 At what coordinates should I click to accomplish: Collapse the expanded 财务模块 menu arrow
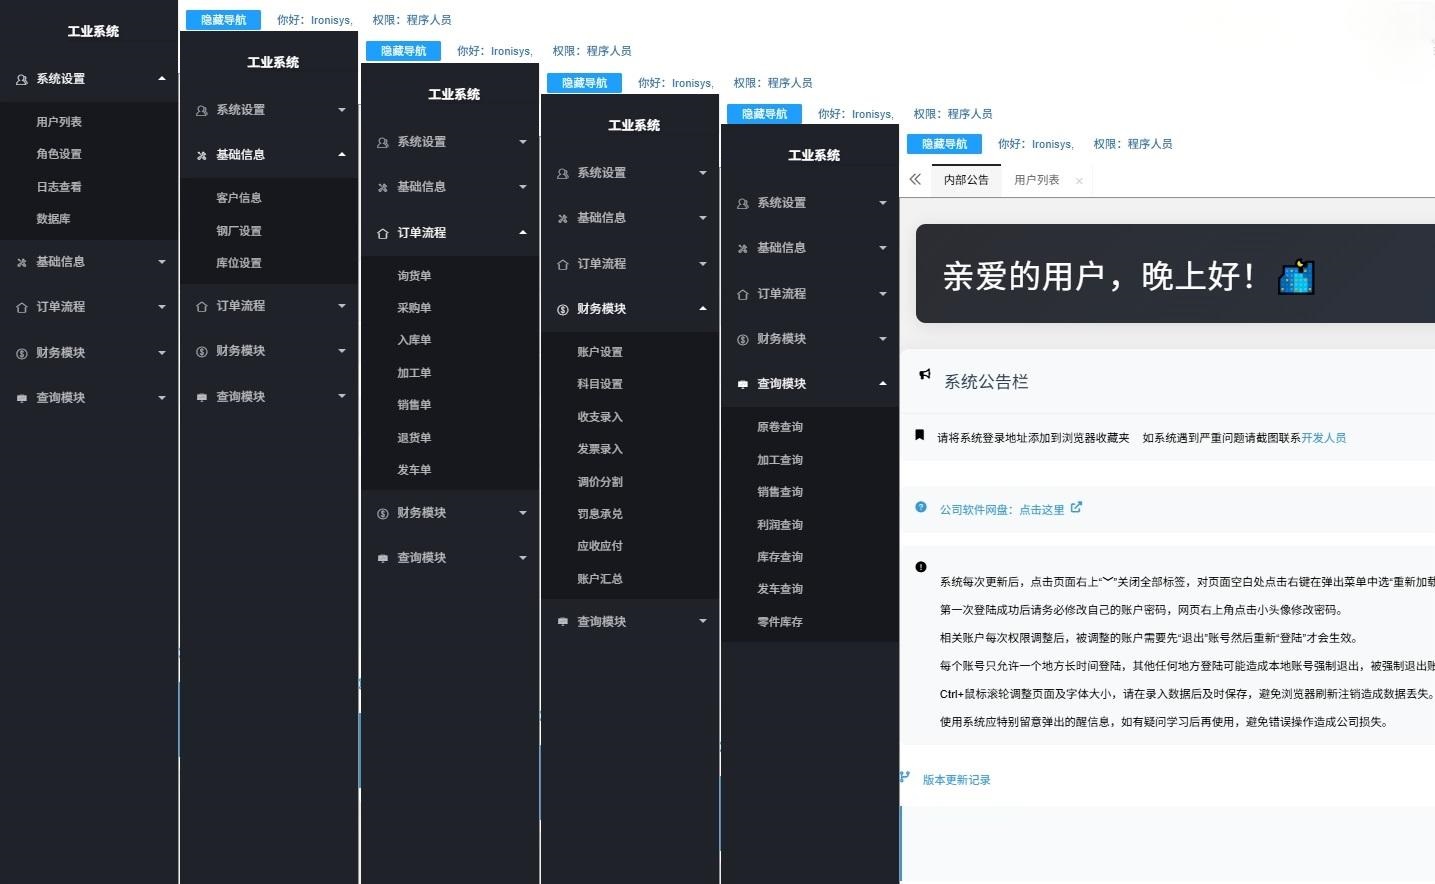[703, 309]
